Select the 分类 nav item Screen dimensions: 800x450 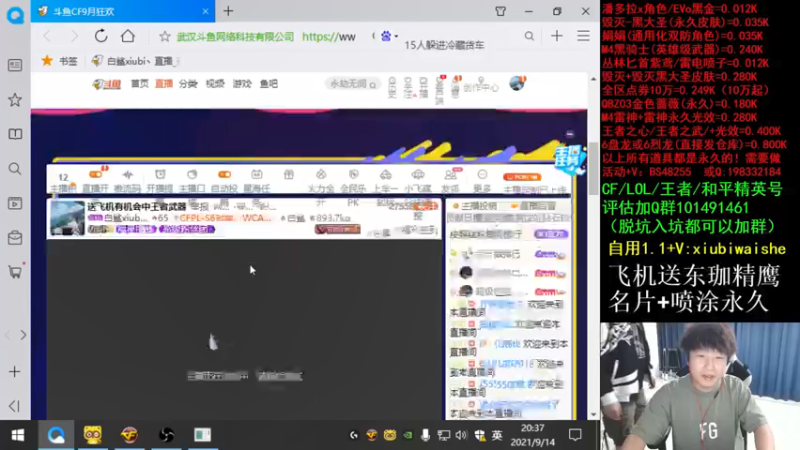pyautogui.click(x=188, y=84)
